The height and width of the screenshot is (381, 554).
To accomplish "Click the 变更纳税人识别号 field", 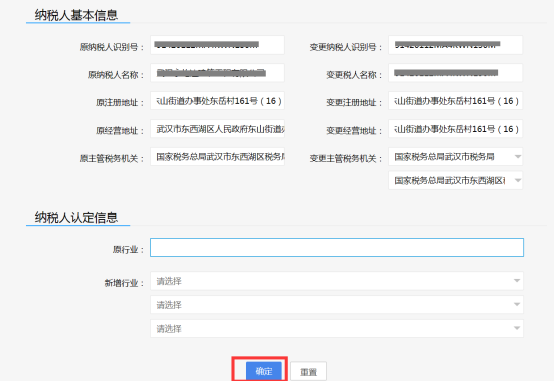I will click(455, 45).
